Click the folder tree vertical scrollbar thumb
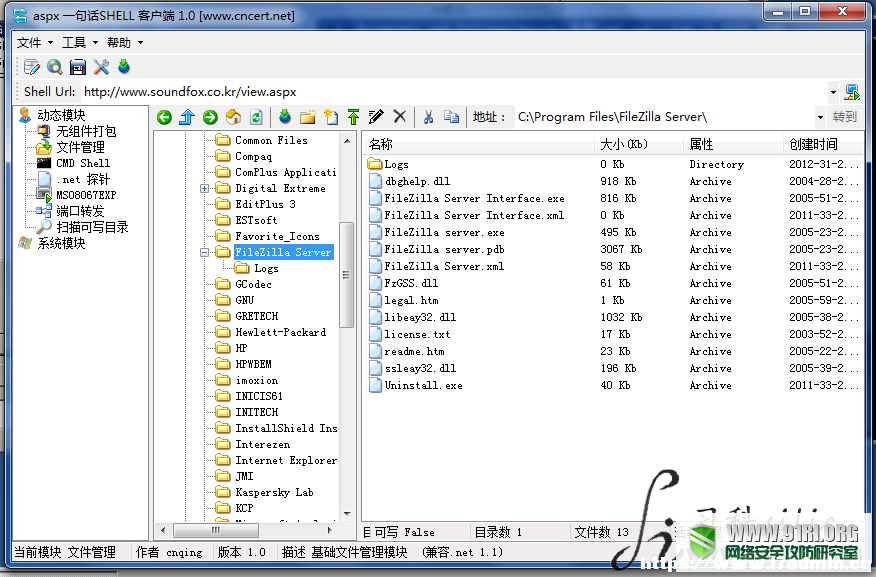Image resolution: width=876 pixels, height=577 pixels. pos(346,275)
